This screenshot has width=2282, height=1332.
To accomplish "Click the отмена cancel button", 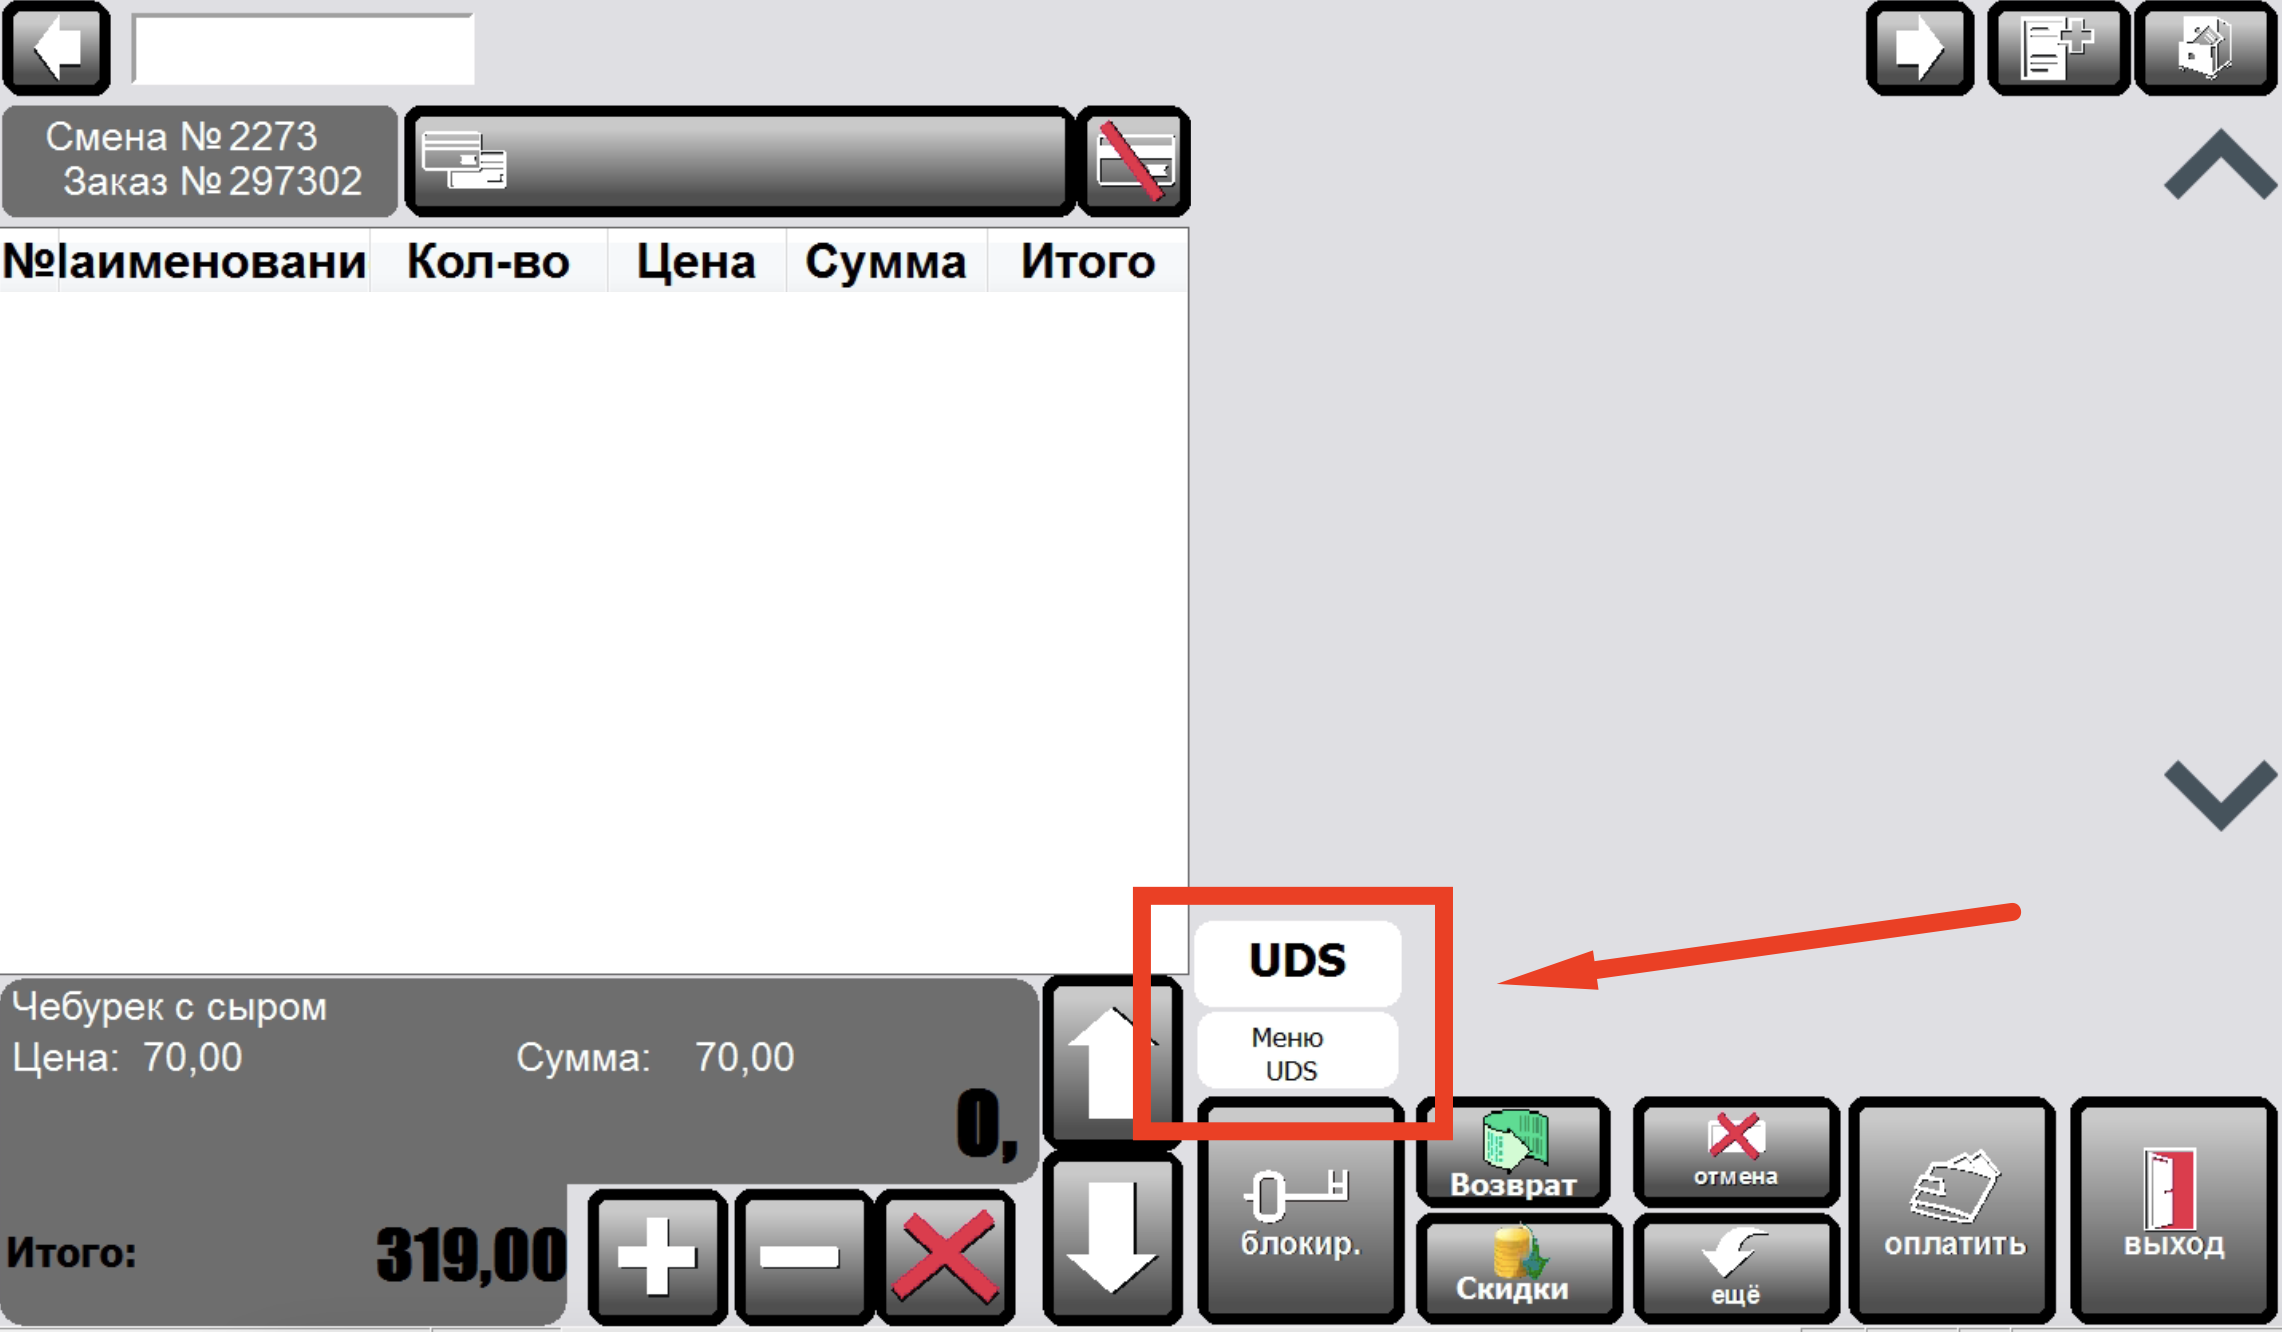I will 1735,1152.
